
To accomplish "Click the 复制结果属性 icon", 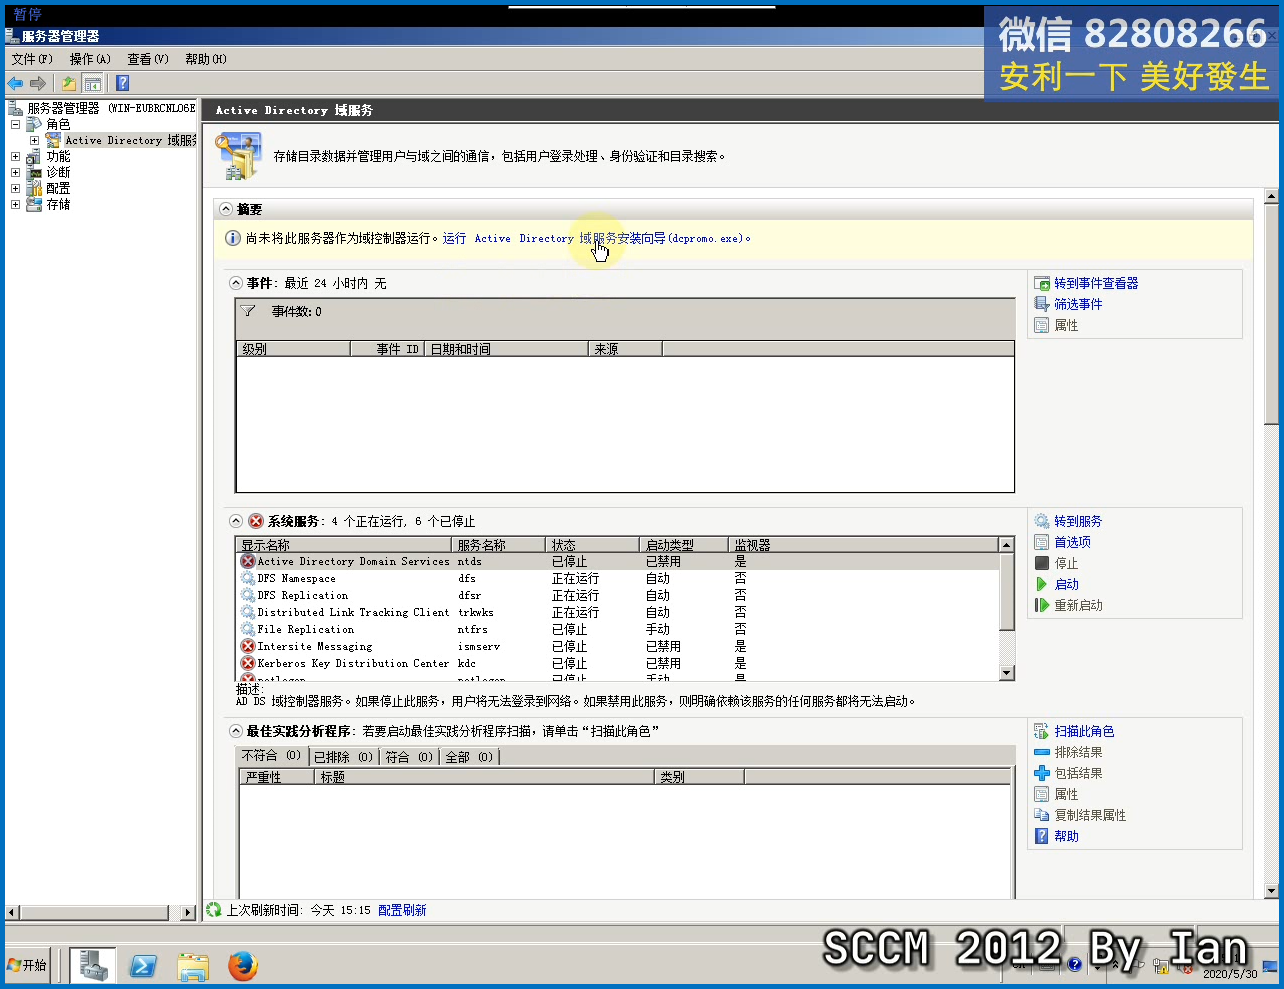I will (x=1041, y=815).
